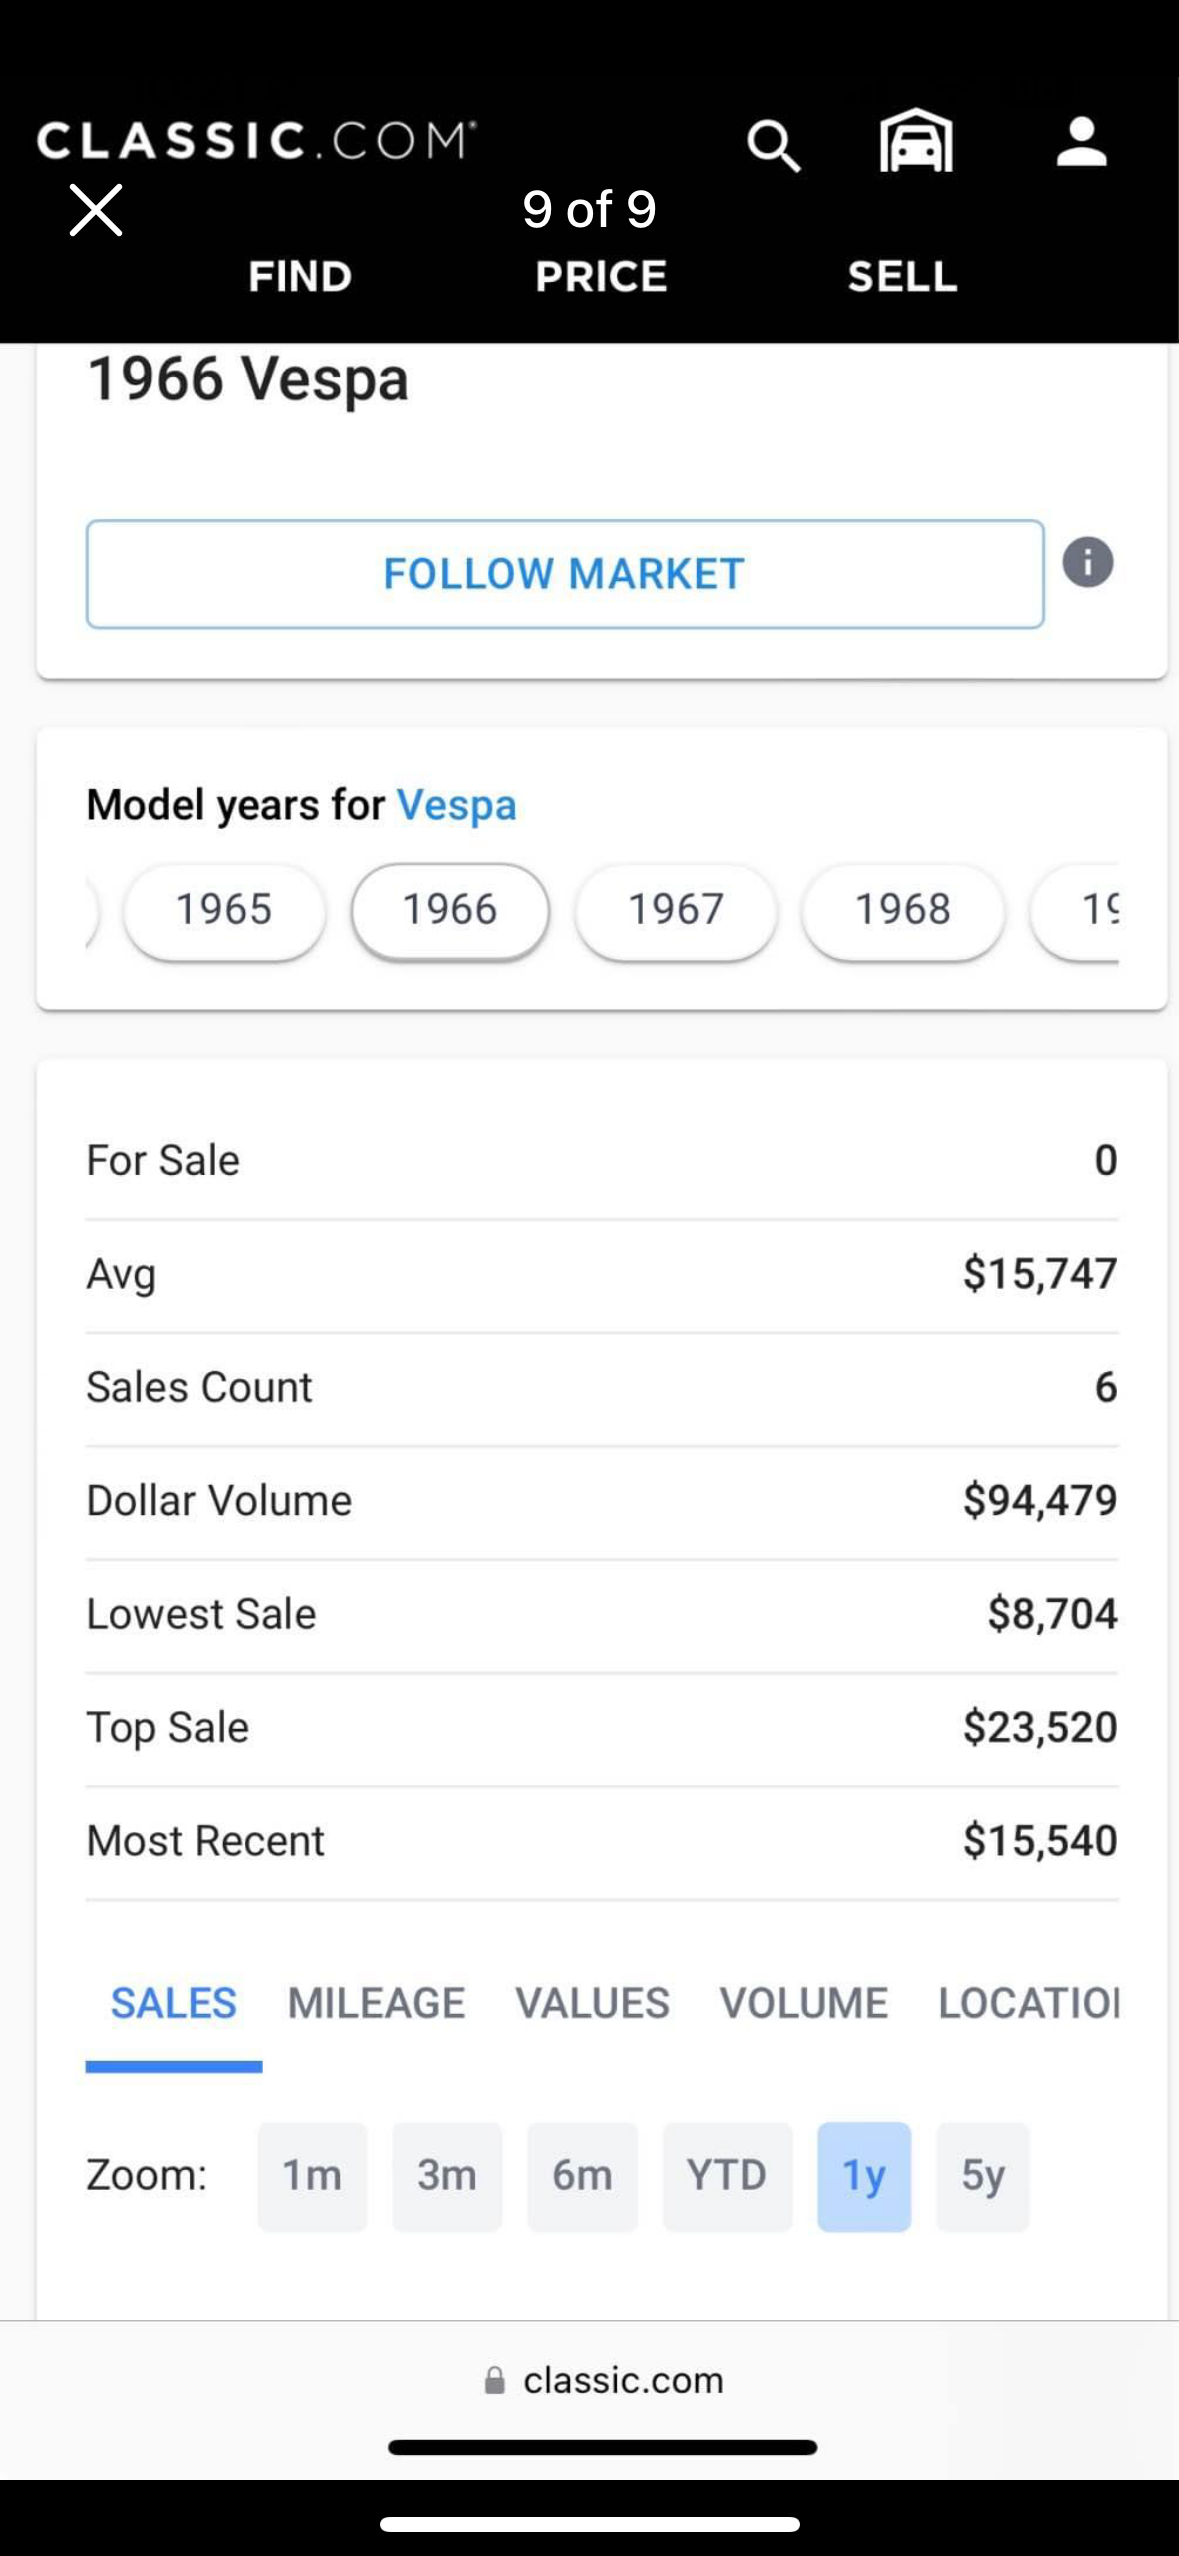
Task: Click the info icon beside Follow Market
Action: tap(1088, 562)
